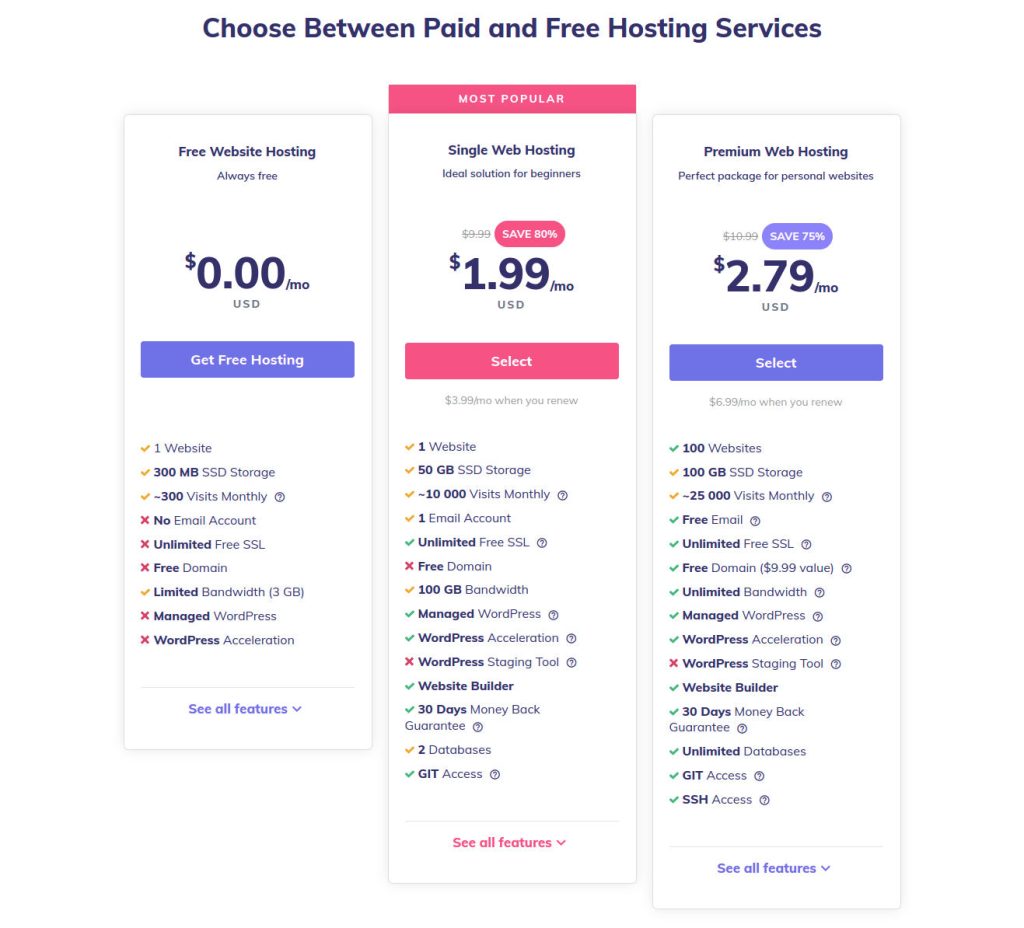Click the SAVE 75% badge
This screenshot has width=1024, height=928.
click(x=797, y=237)
